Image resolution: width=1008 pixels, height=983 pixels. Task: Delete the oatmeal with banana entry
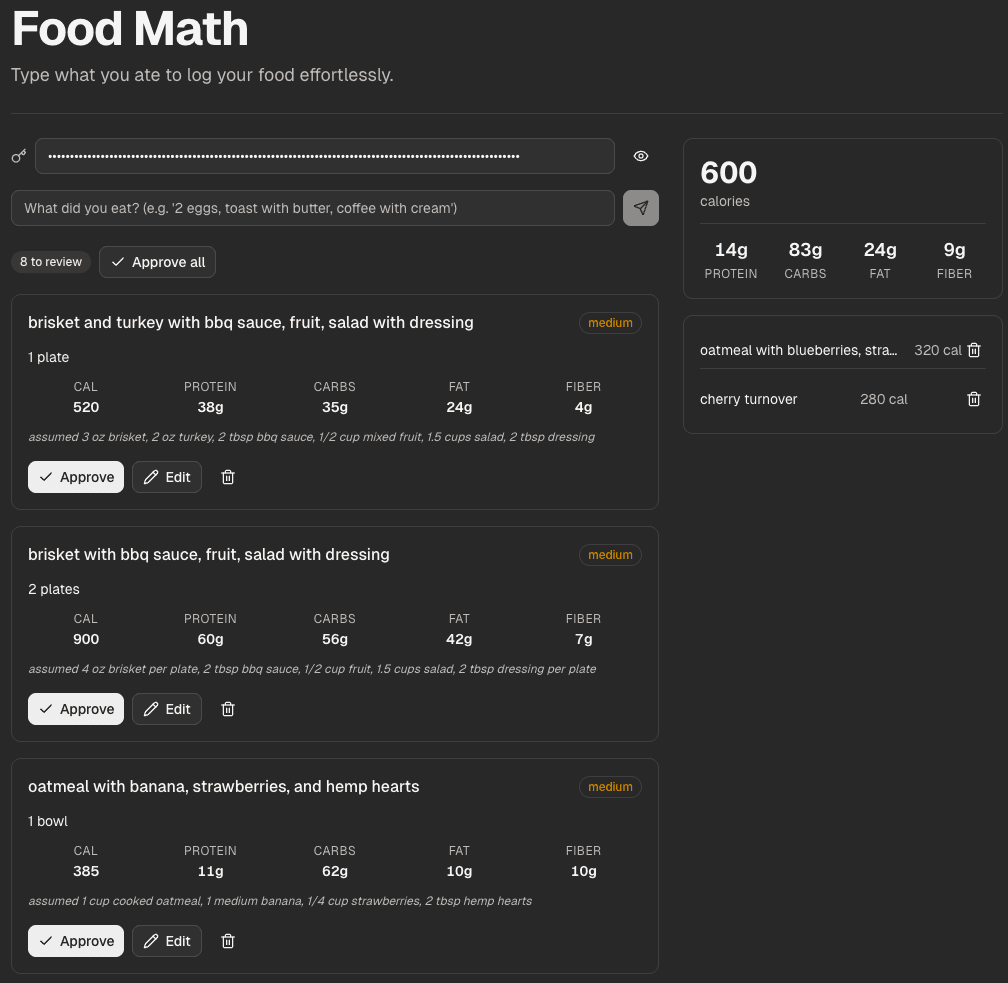228,941
